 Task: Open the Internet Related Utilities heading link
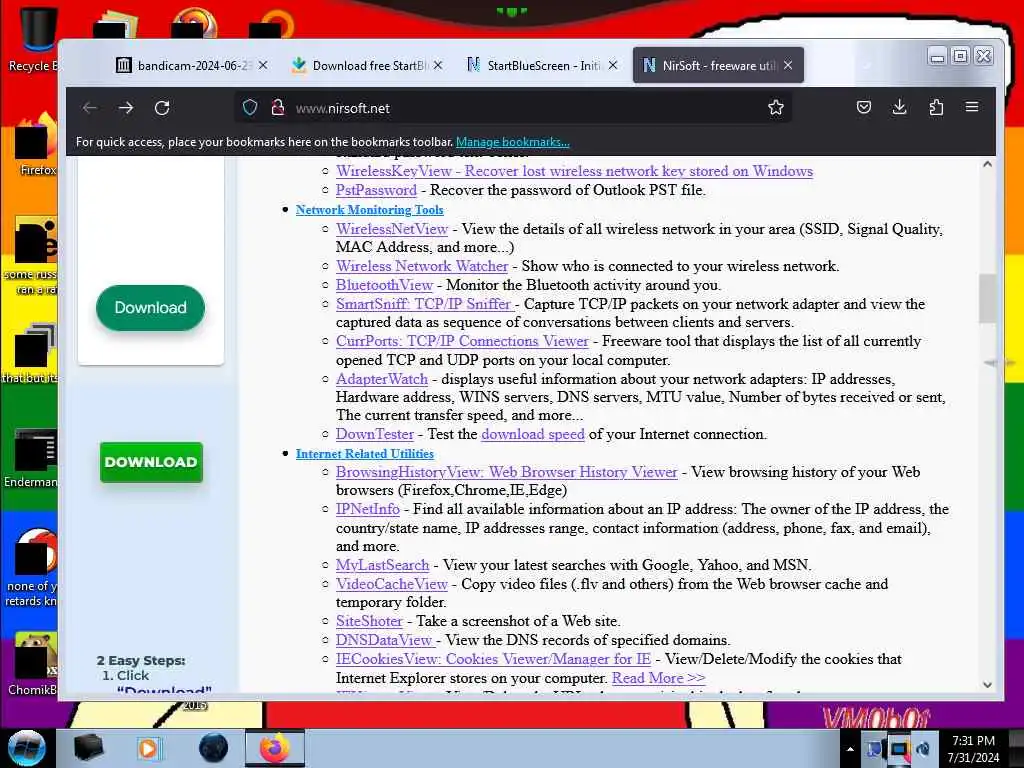coord(364,454)
